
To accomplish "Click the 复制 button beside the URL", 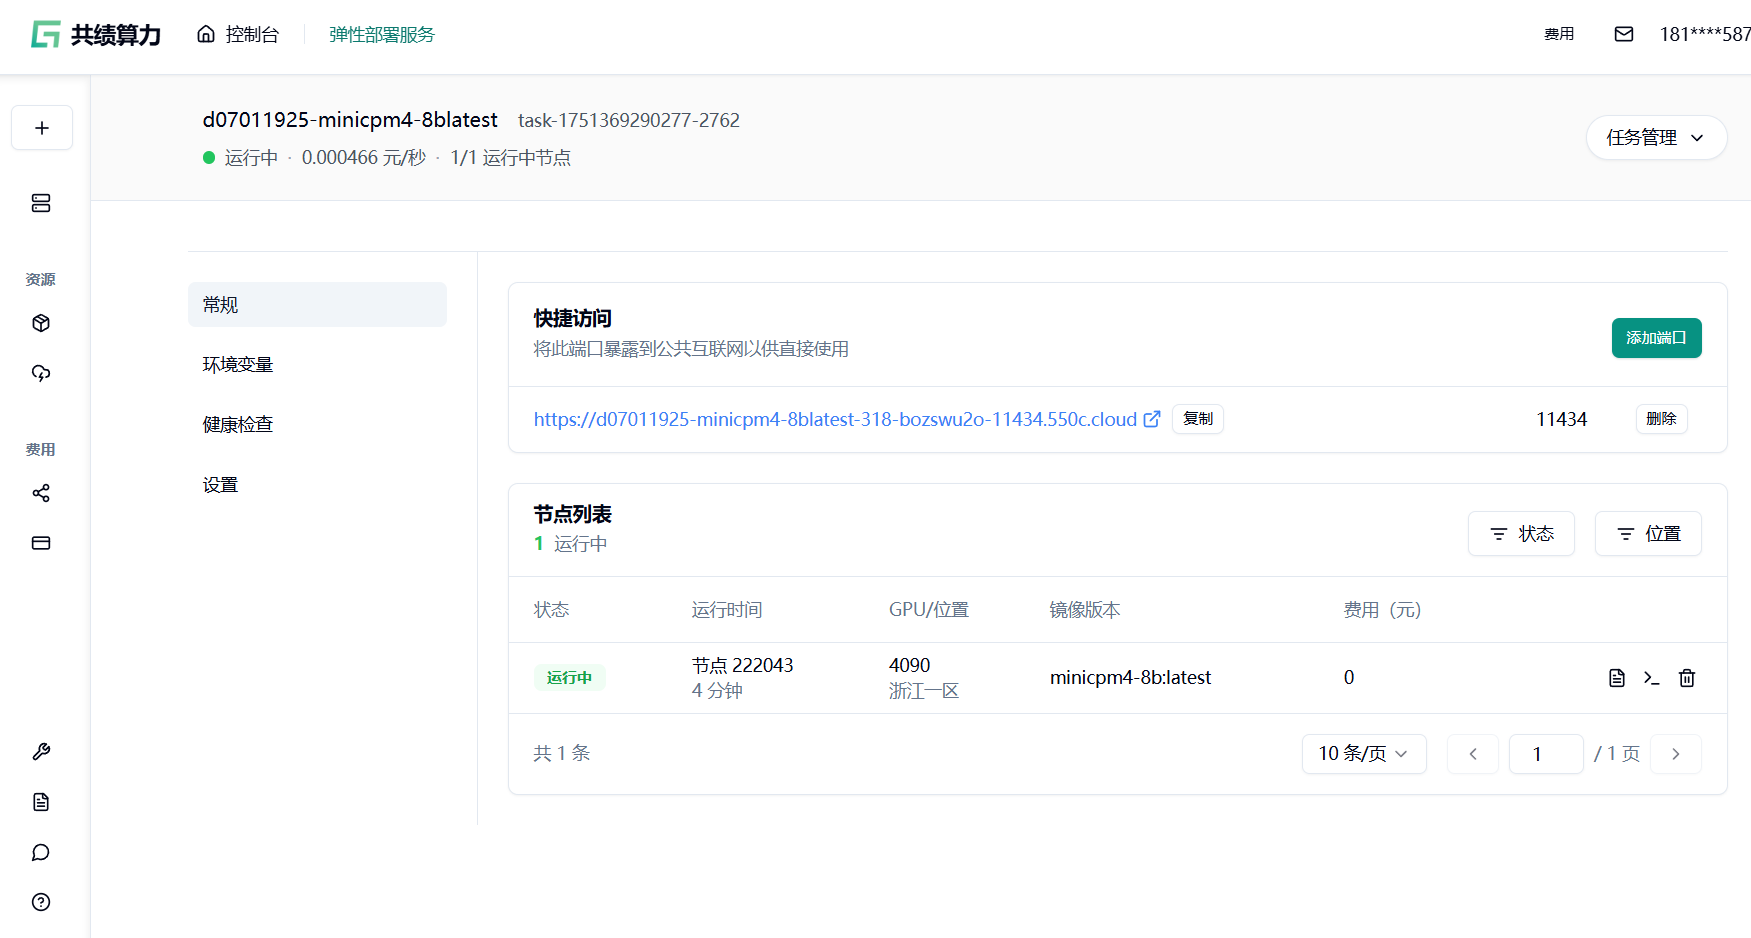I will tap(1197, 419).
